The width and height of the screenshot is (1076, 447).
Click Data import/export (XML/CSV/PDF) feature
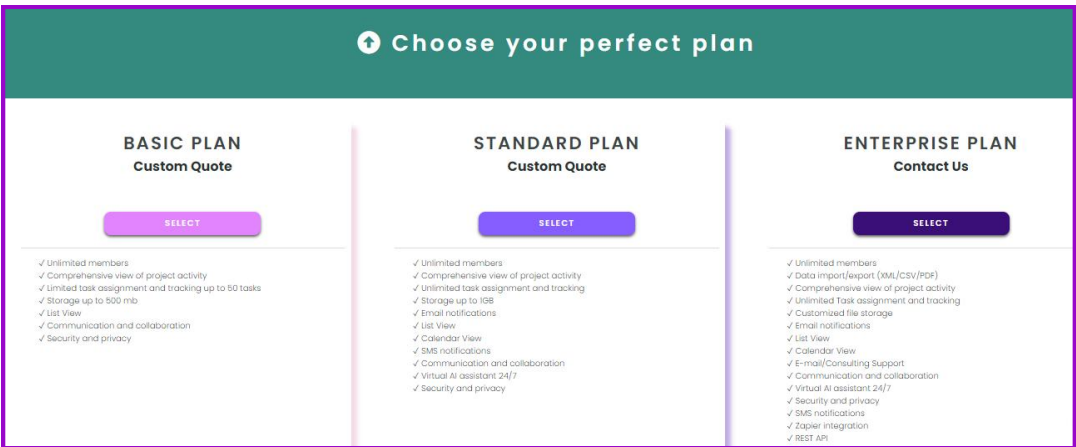point(866,276)
